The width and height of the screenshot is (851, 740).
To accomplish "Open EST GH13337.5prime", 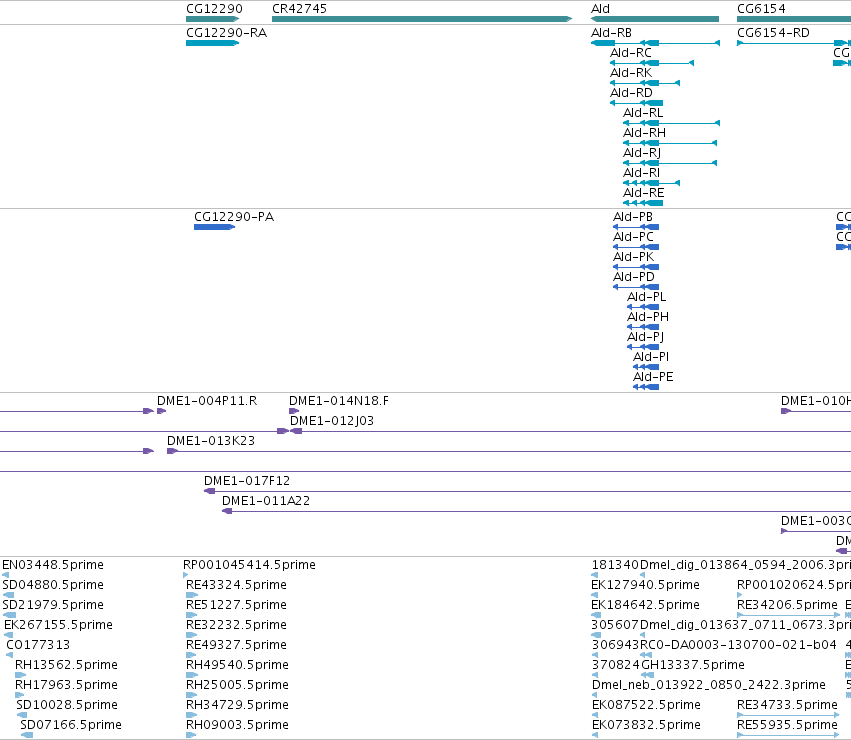I will [x=693, y=665].
